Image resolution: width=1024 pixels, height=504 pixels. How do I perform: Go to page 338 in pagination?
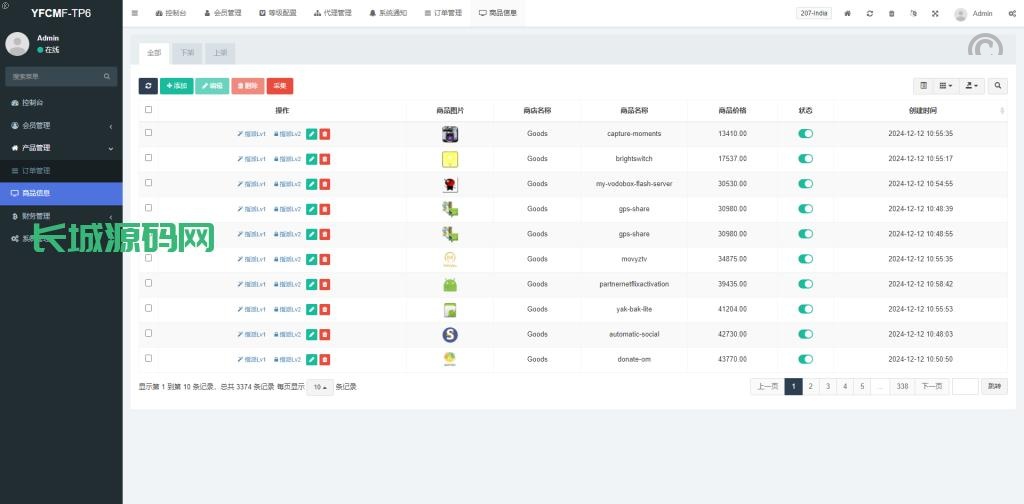[902, 387]
